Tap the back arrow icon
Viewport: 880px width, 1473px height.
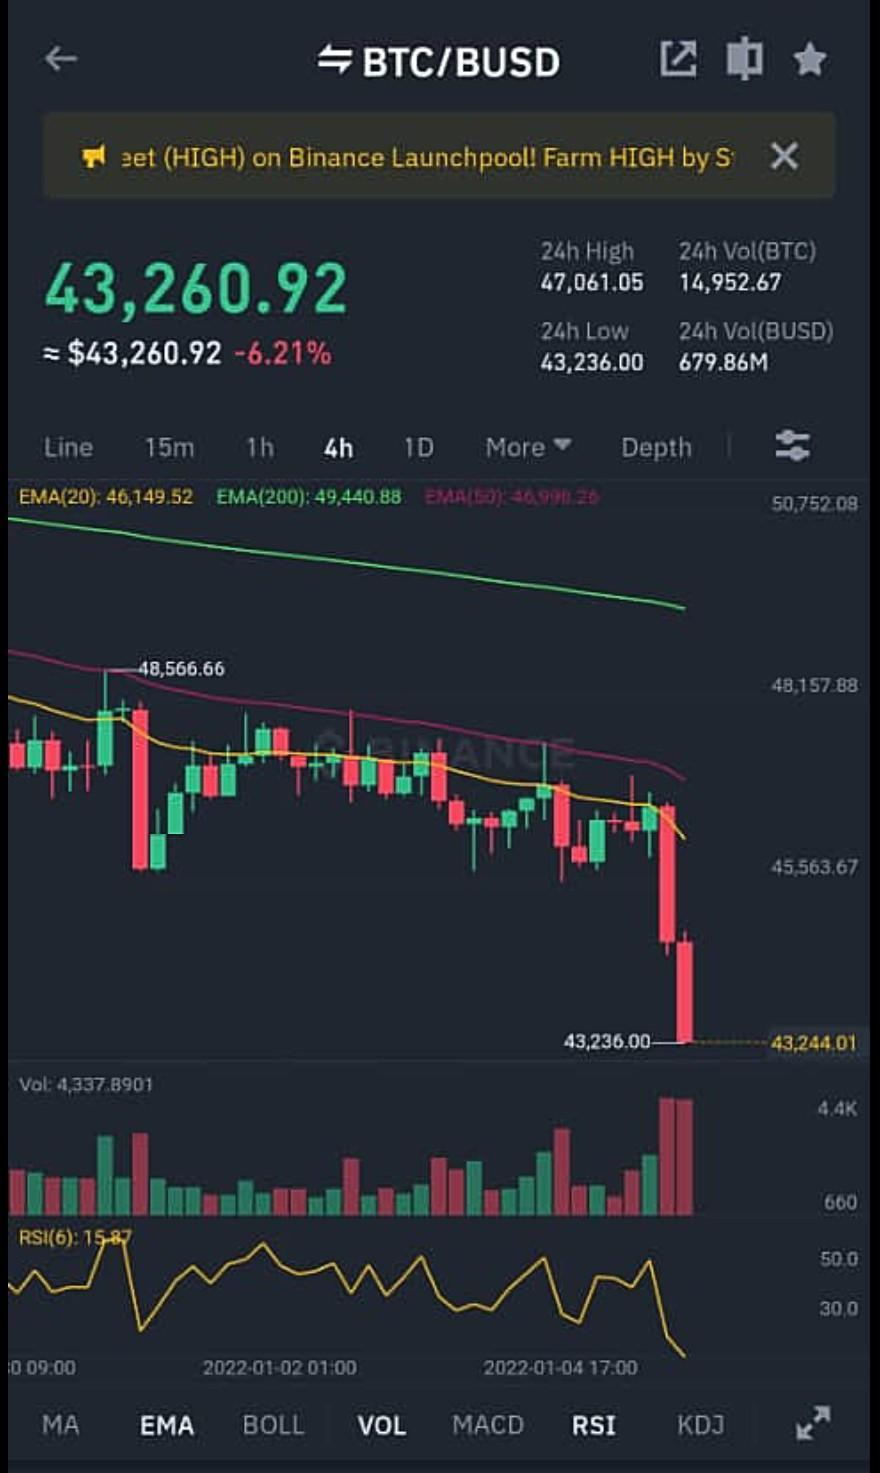click(61, 59)
